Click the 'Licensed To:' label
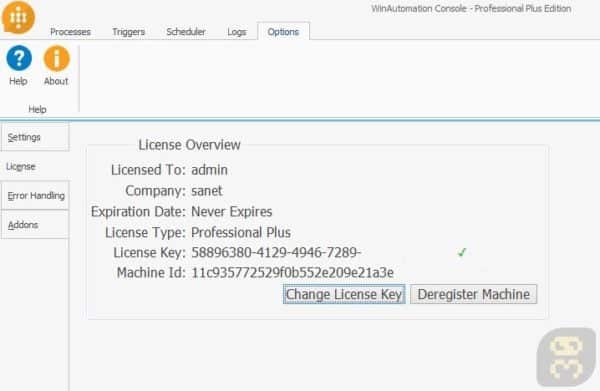 click(148, 170)
